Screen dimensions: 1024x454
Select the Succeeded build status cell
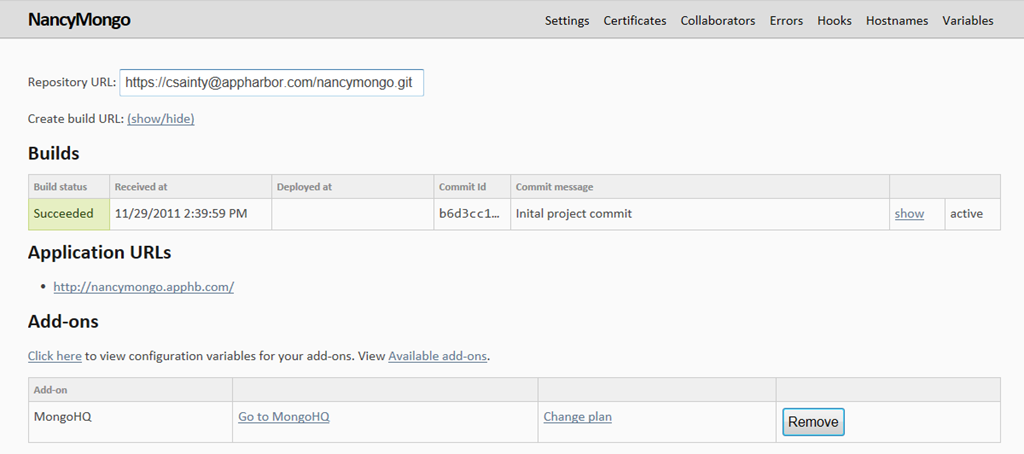click(69, 214)
